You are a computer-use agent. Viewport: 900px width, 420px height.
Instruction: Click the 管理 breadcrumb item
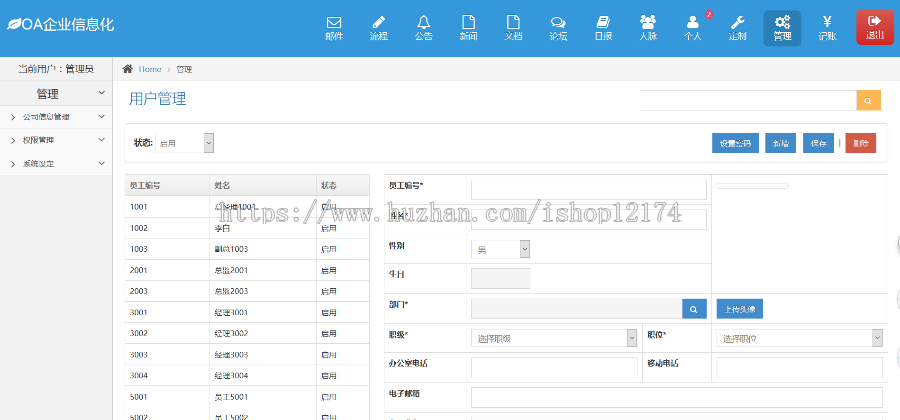[184, 69]
